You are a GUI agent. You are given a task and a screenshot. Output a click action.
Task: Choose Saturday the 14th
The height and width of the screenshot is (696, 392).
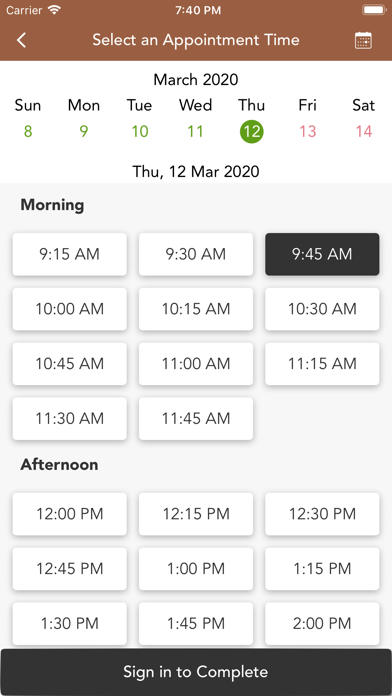(364, 131)
